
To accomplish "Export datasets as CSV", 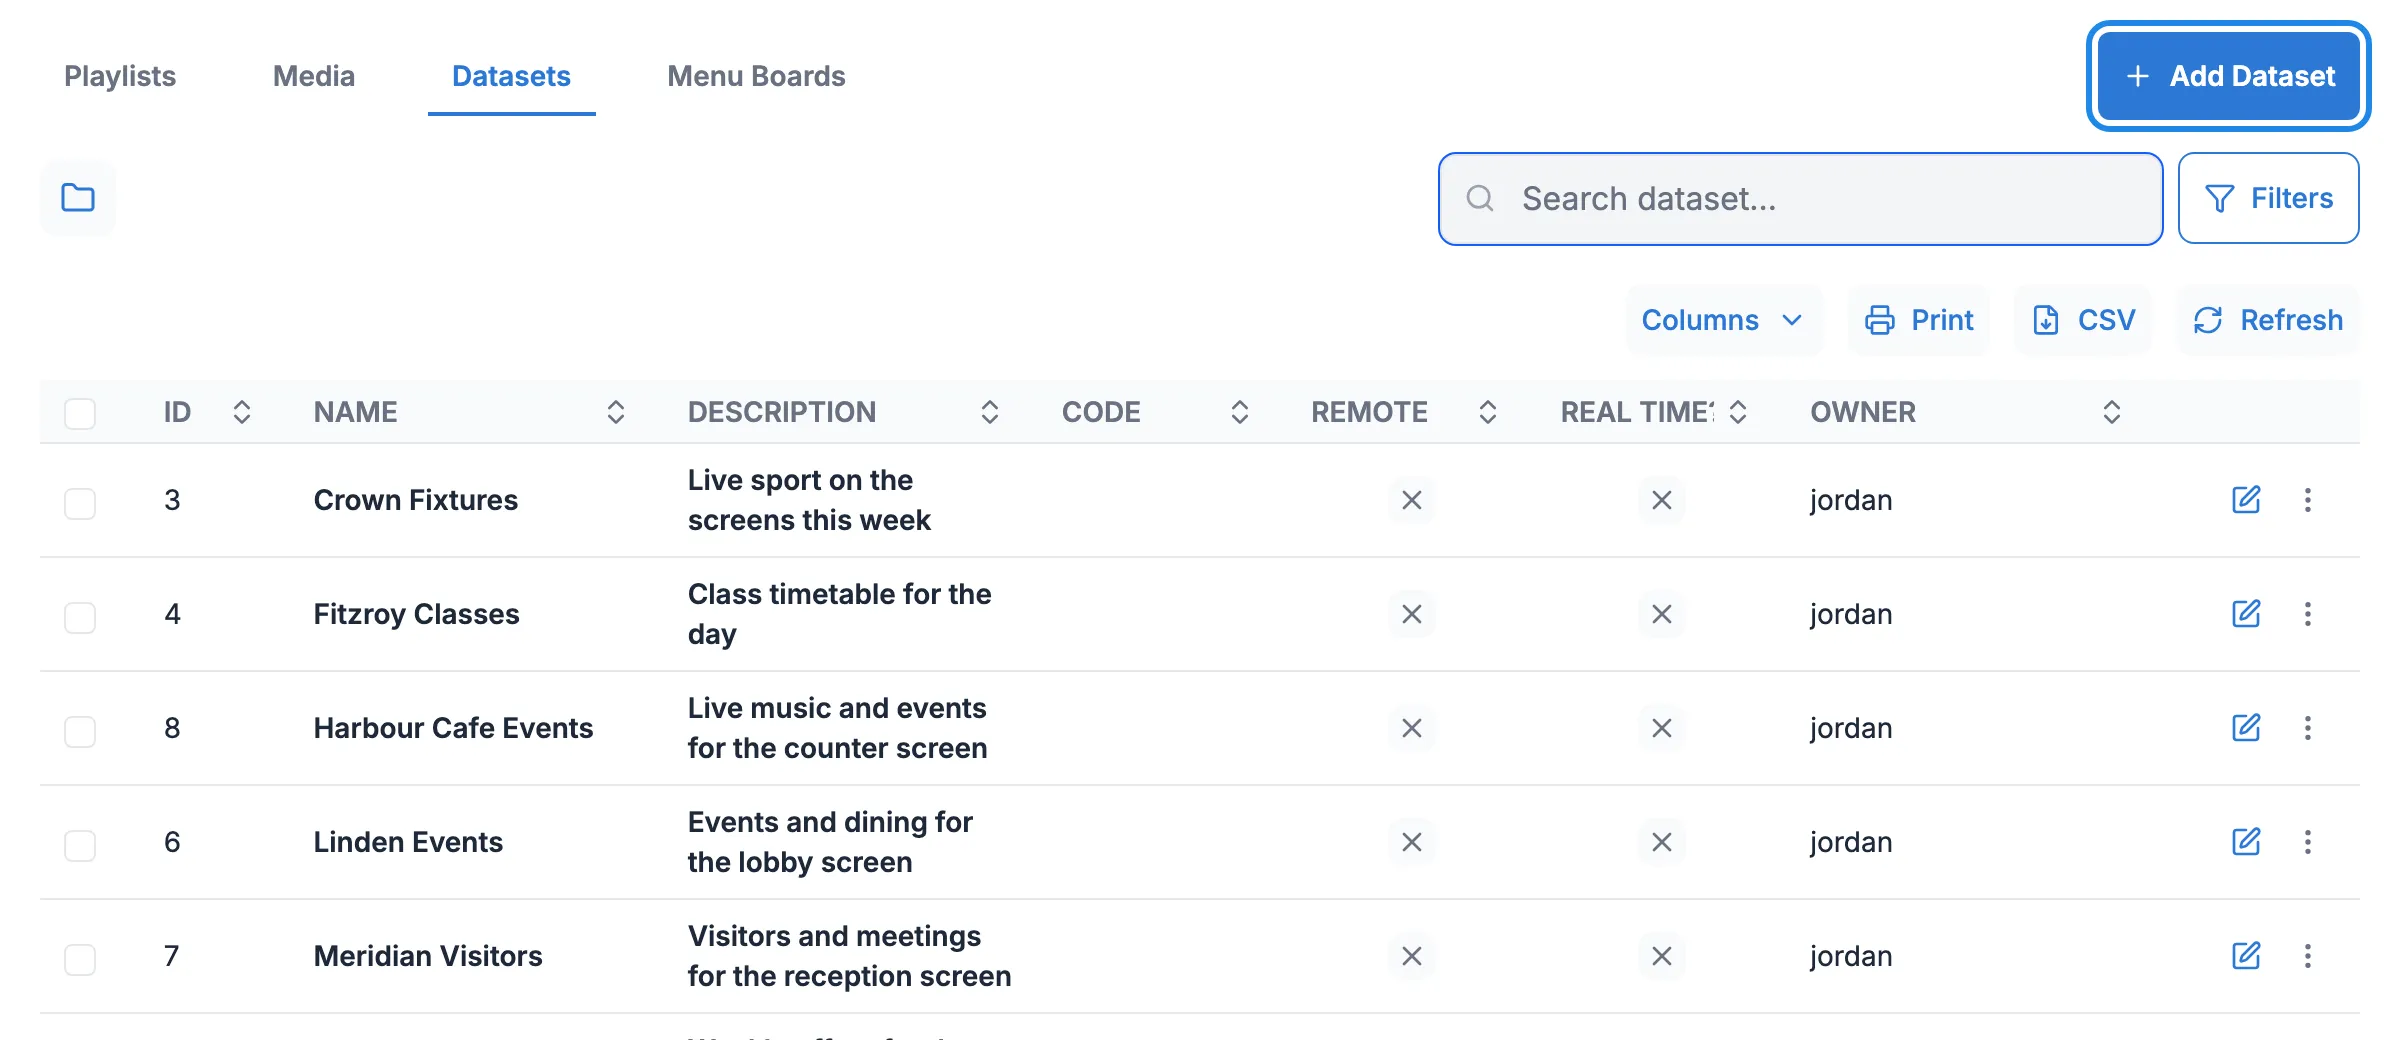I will tap(2083, 320).
